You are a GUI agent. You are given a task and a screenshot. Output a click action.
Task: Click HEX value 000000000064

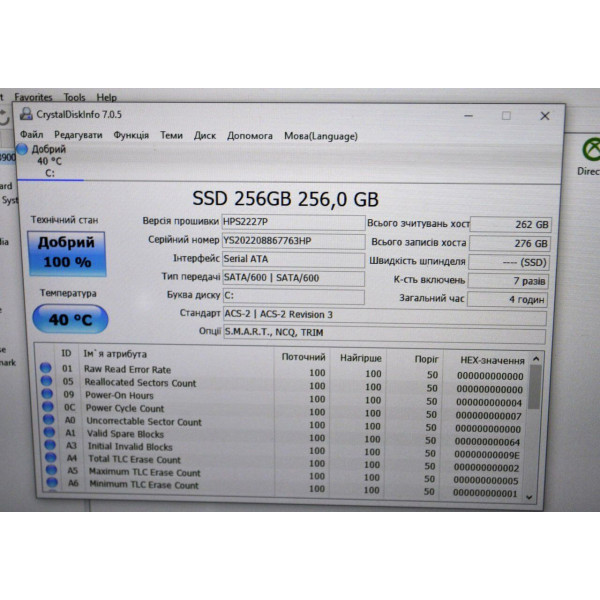pos(488,442)
